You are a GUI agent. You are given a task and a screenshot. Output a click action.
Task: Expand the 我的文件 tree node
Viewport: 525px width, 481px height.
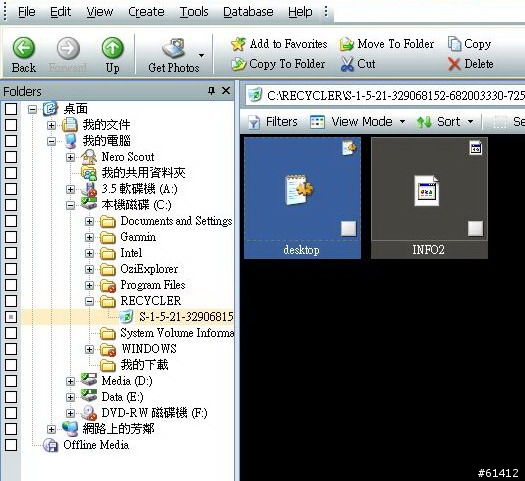click(x=51, y=125)
